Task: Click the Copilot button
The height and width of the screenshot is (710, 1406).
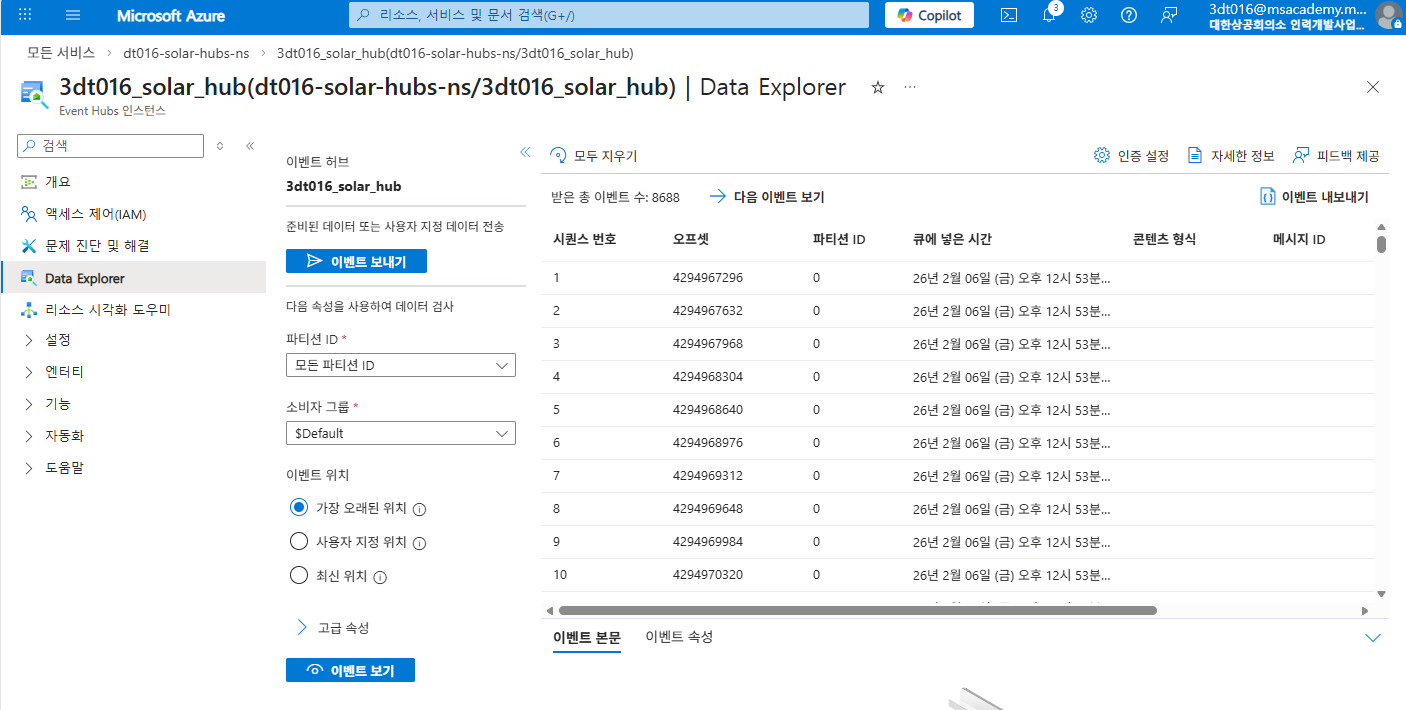Action: click(x=929, y=15)
